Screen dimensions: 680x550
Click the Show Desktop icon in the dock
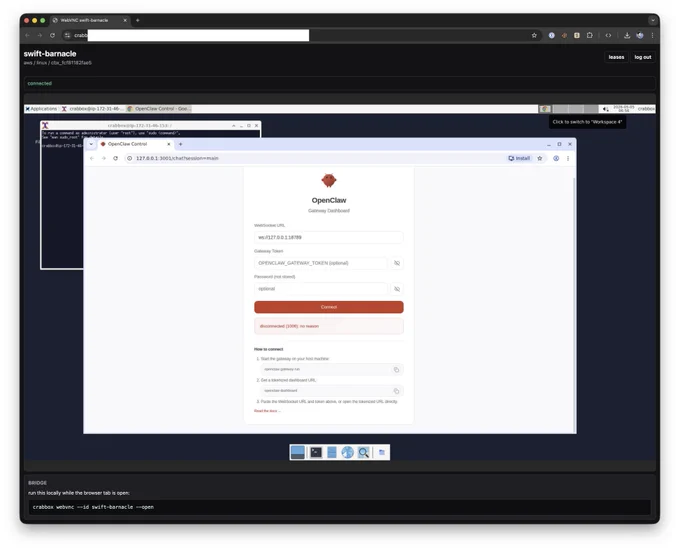[x=297, y=452]
